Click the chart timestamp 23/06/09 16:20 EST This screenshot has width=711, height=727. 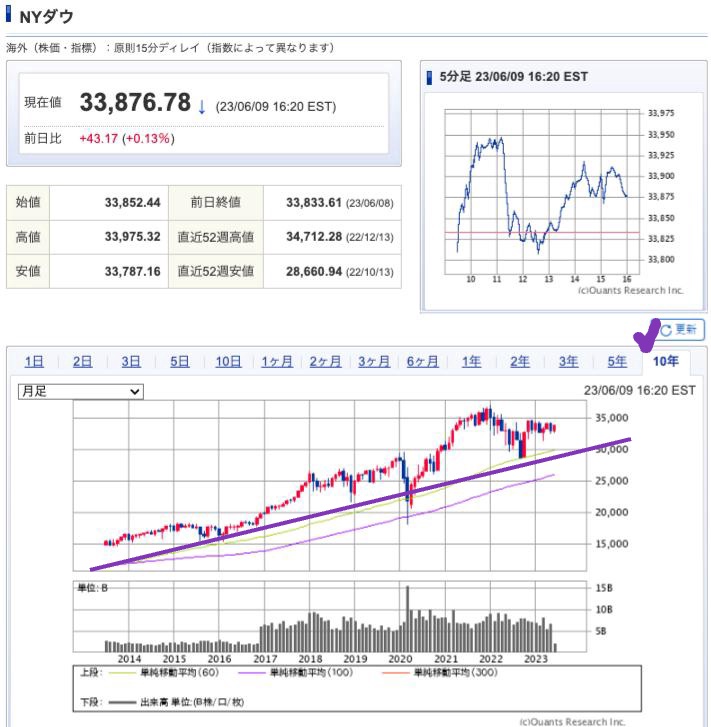click(640, 391)
